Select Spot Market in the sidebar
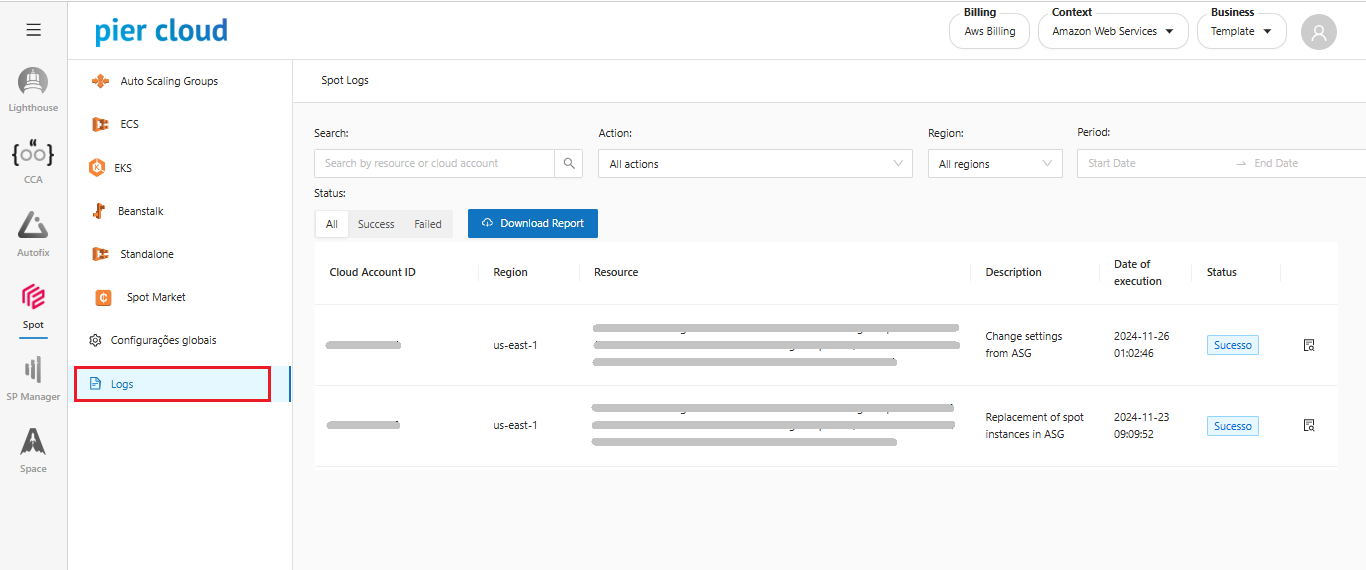Image resolution: width=1366 pixels, height=570 pixels. (x=156, y=297)
